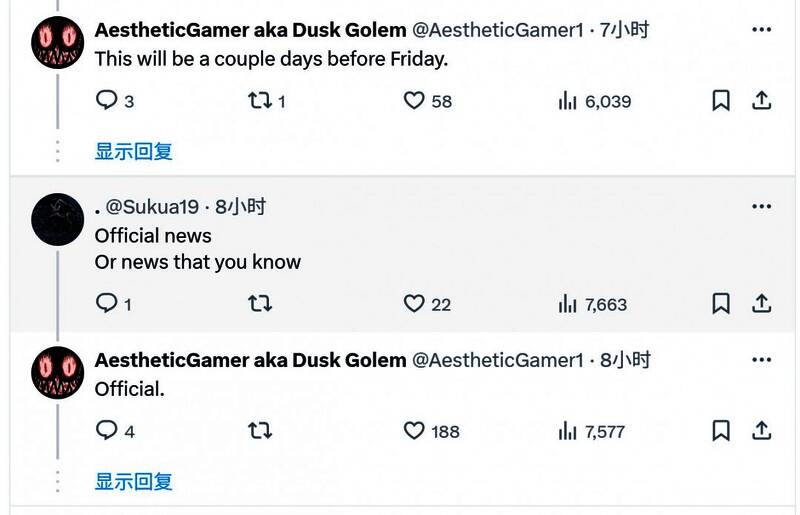This screenshot has width=800, height=515.
Task: Open more options on the "Official." tweet
Action: coord(761,360)
